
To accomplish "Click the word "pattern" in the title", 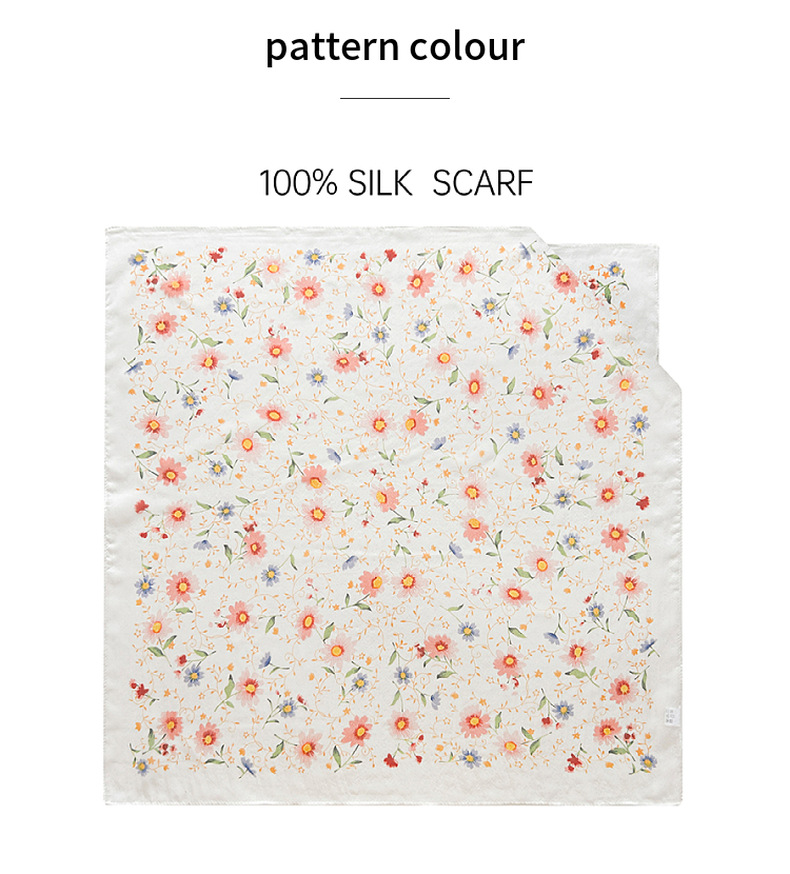I will pyautogui.click(x=332, y=47).
